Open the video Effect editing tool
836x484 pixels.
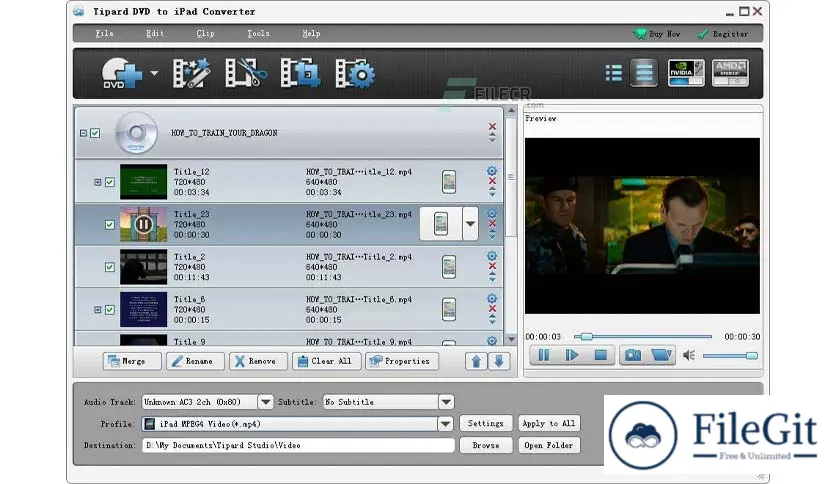pyautogui.click(x=191, y=73)
